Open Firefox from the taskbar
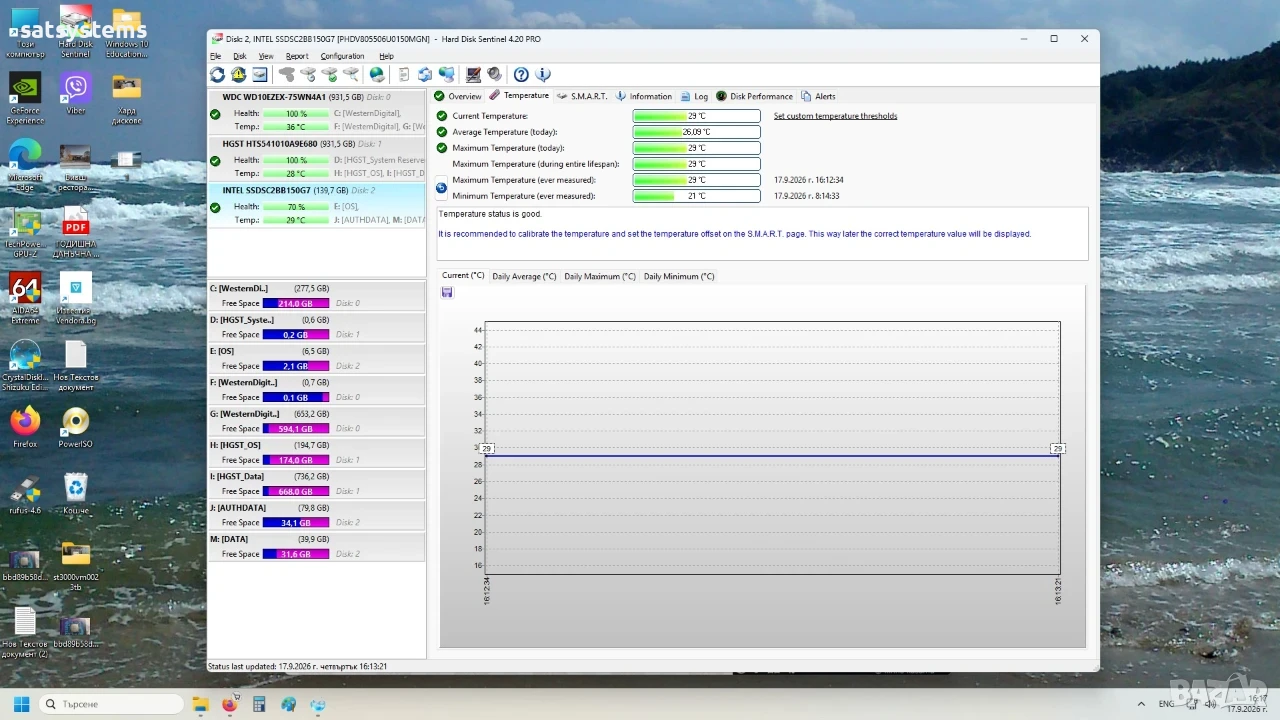1280x720 pixels. tap(229, 704)
